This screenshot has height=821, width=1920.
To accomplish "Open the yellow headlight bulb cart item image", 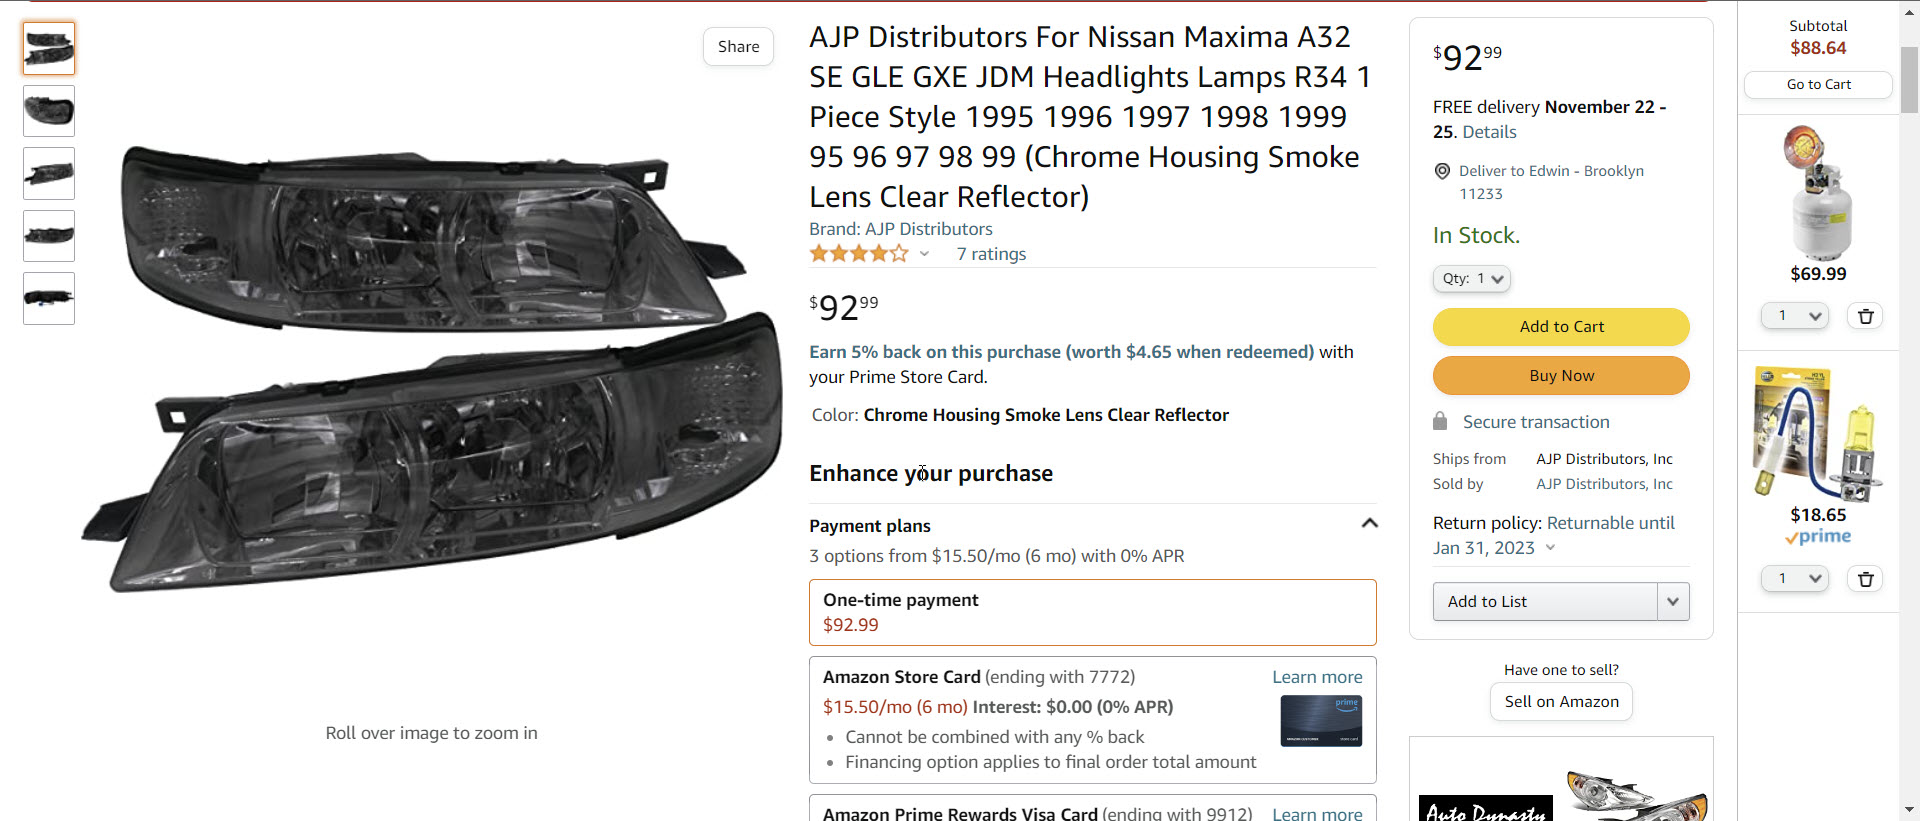I will (1818, 433).
